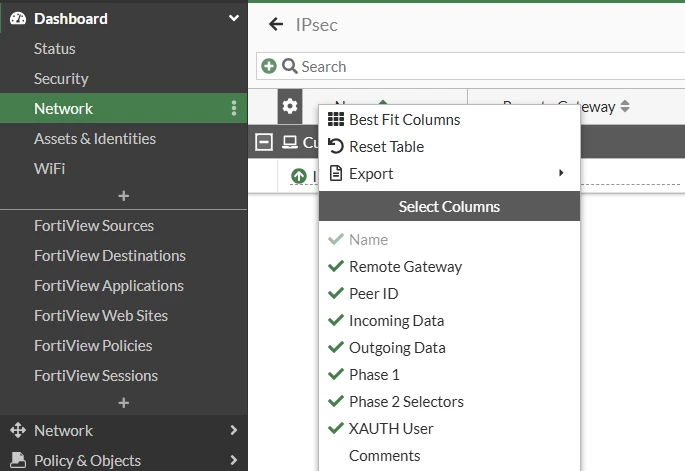Add monitor with plus below FortiView Sessions
Screen dimensions: 685x471
pyautogui.click(x=124, y=402)
